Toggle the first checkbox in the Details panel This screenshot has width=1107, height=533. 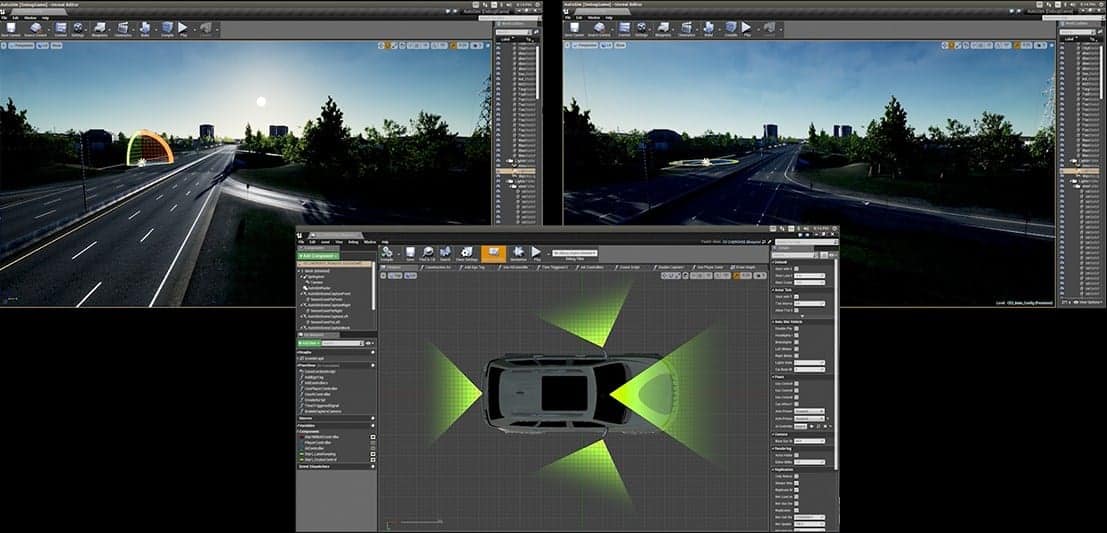[x=796, y=268]
